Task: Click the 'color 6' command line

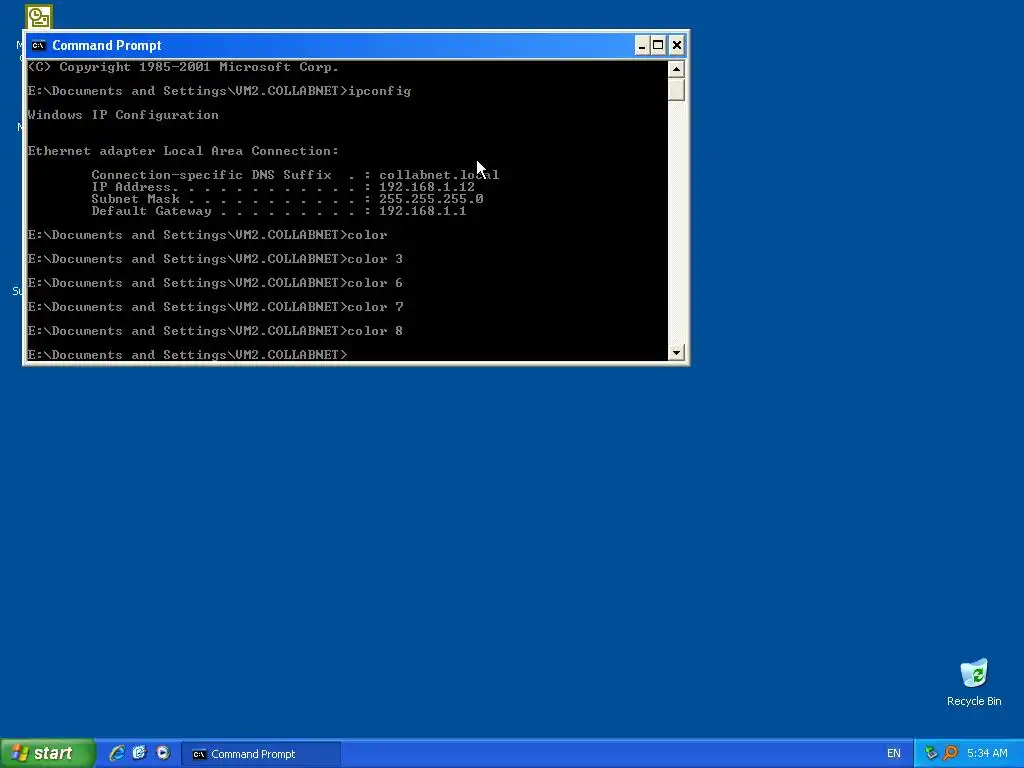Action: click(216, 283)
